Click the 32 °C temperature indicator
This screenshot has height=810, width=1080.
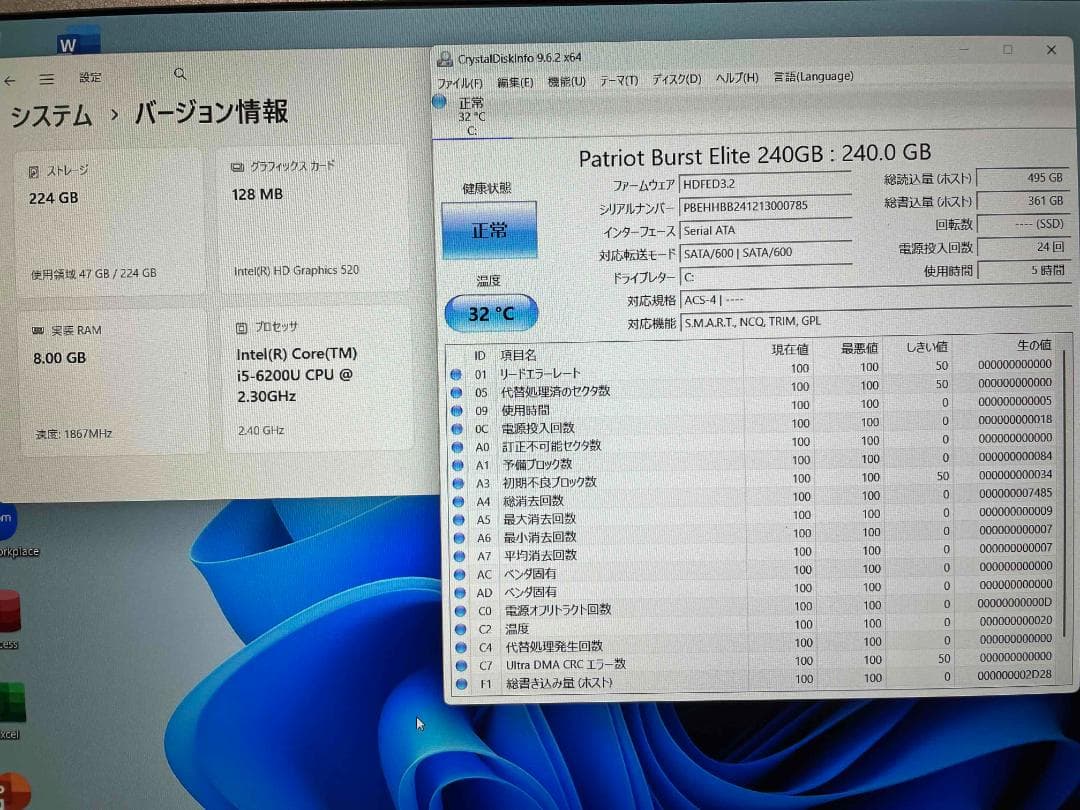click(490, 313)
